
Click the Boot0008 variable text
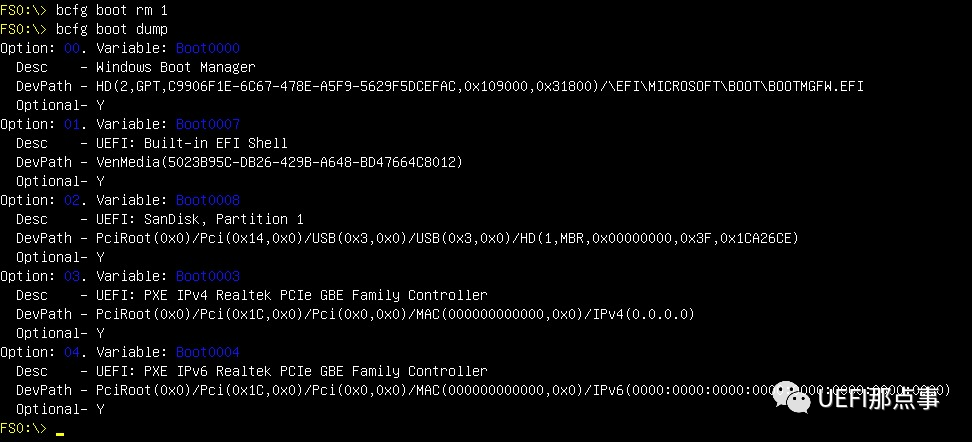point(207,200)
